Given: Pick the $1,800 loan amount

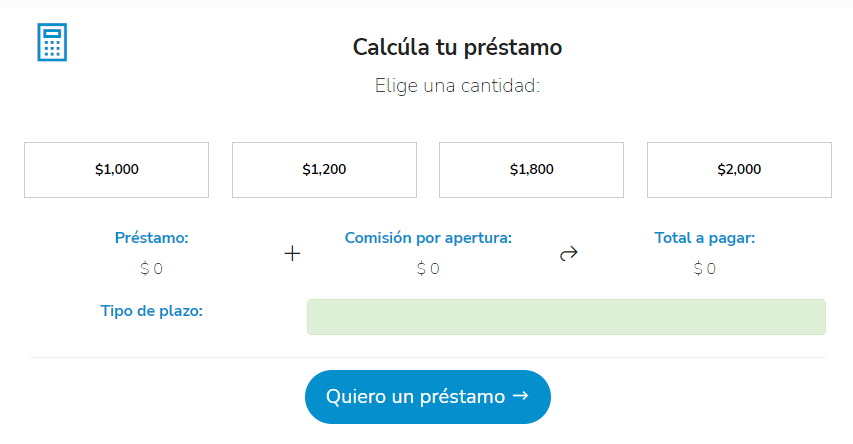Looking at the screenshot, I should (x=531, y=170).
